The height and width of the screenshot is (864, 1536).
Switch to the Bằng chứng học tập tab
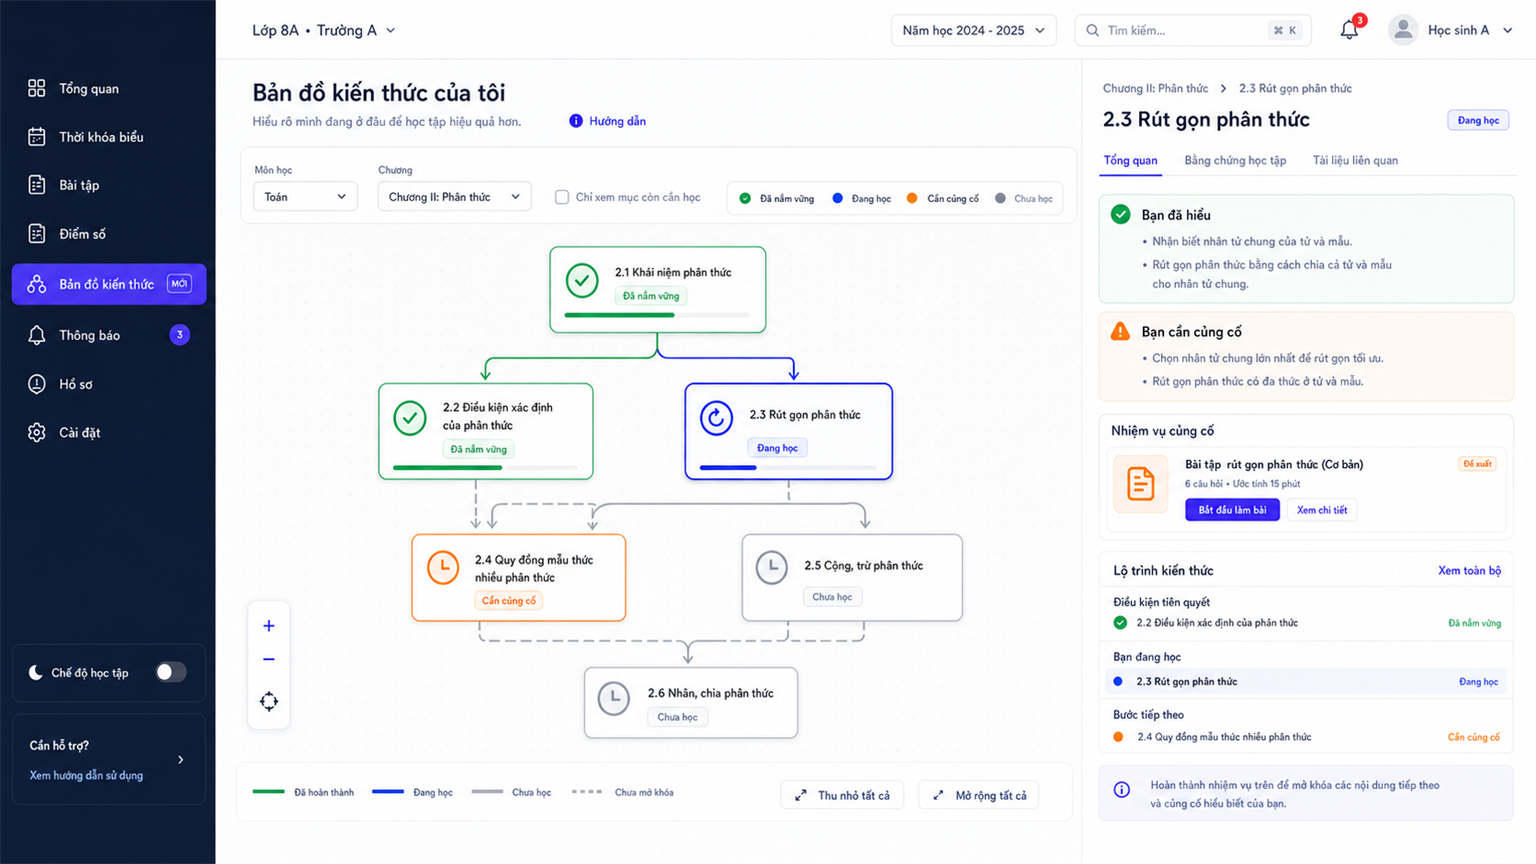click(x=1235, y=160)
